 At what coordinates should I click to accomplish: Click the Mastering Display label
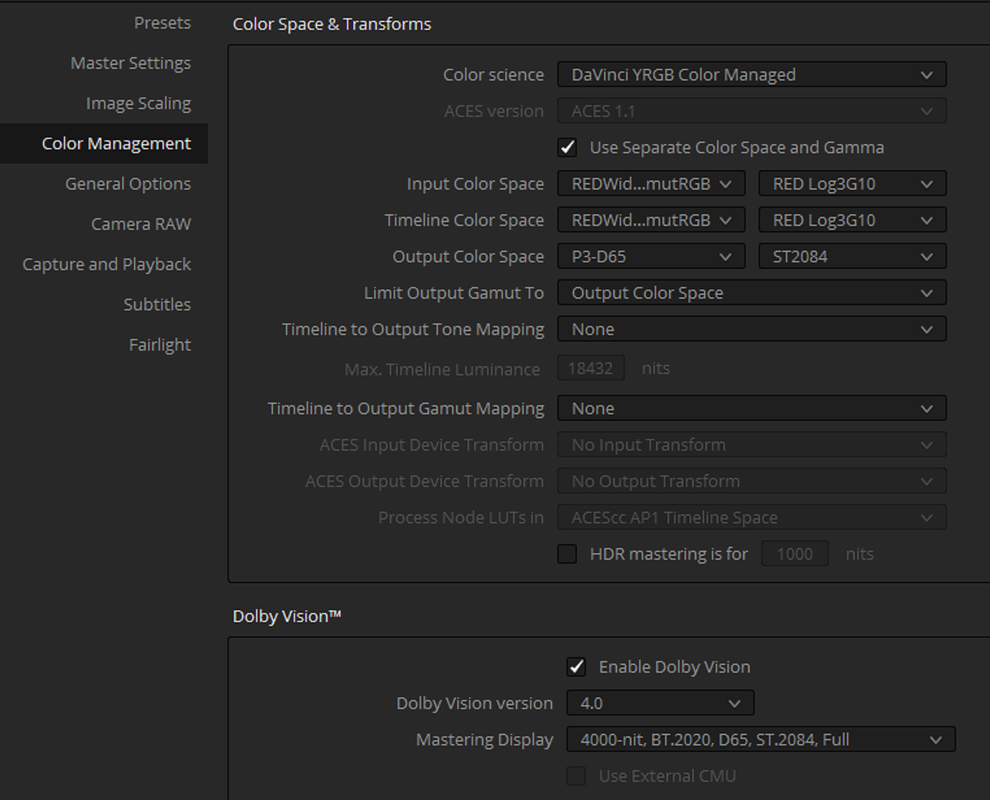point(484,739)
